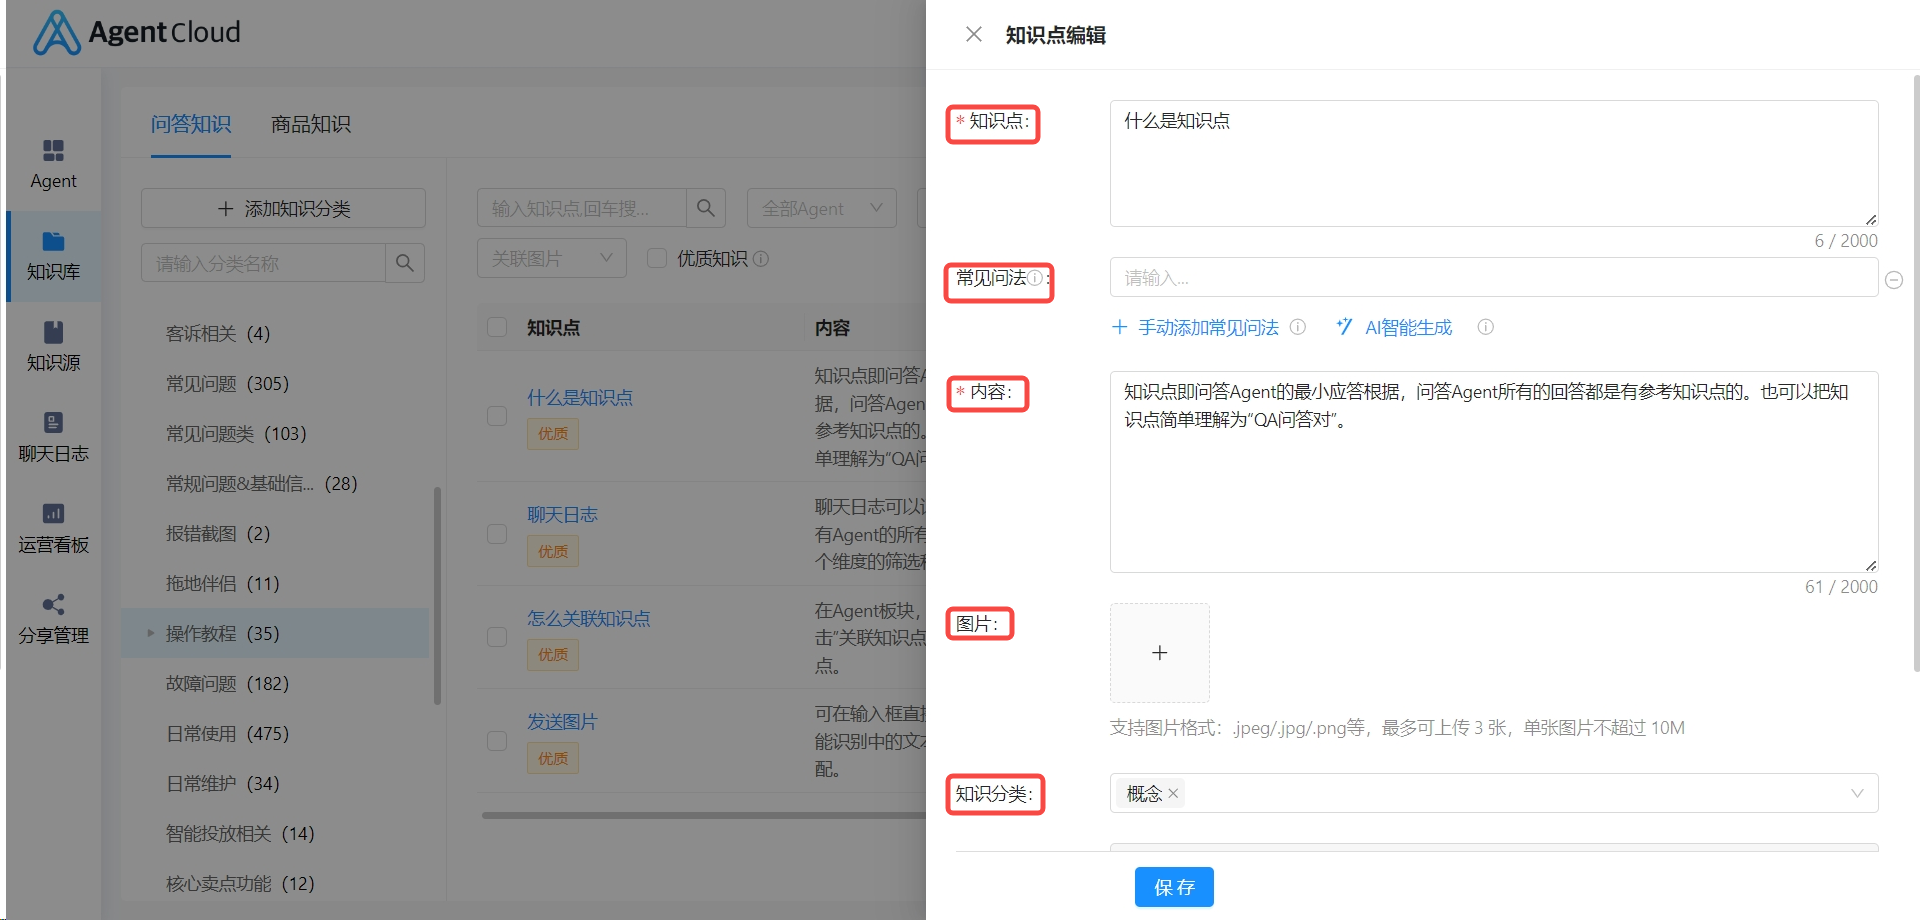Switch to the 问答知识 tab
1920x920 pixels.
(x=191, y=124)
